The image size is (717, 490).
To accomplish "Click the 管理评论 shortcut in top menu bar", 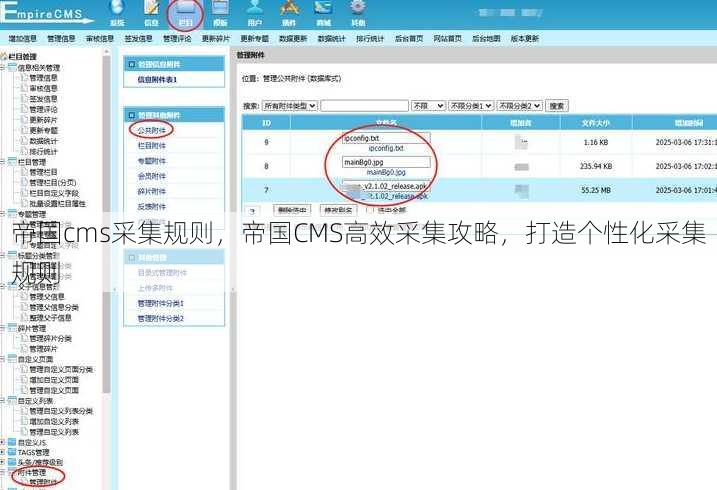I will point(177,39).
